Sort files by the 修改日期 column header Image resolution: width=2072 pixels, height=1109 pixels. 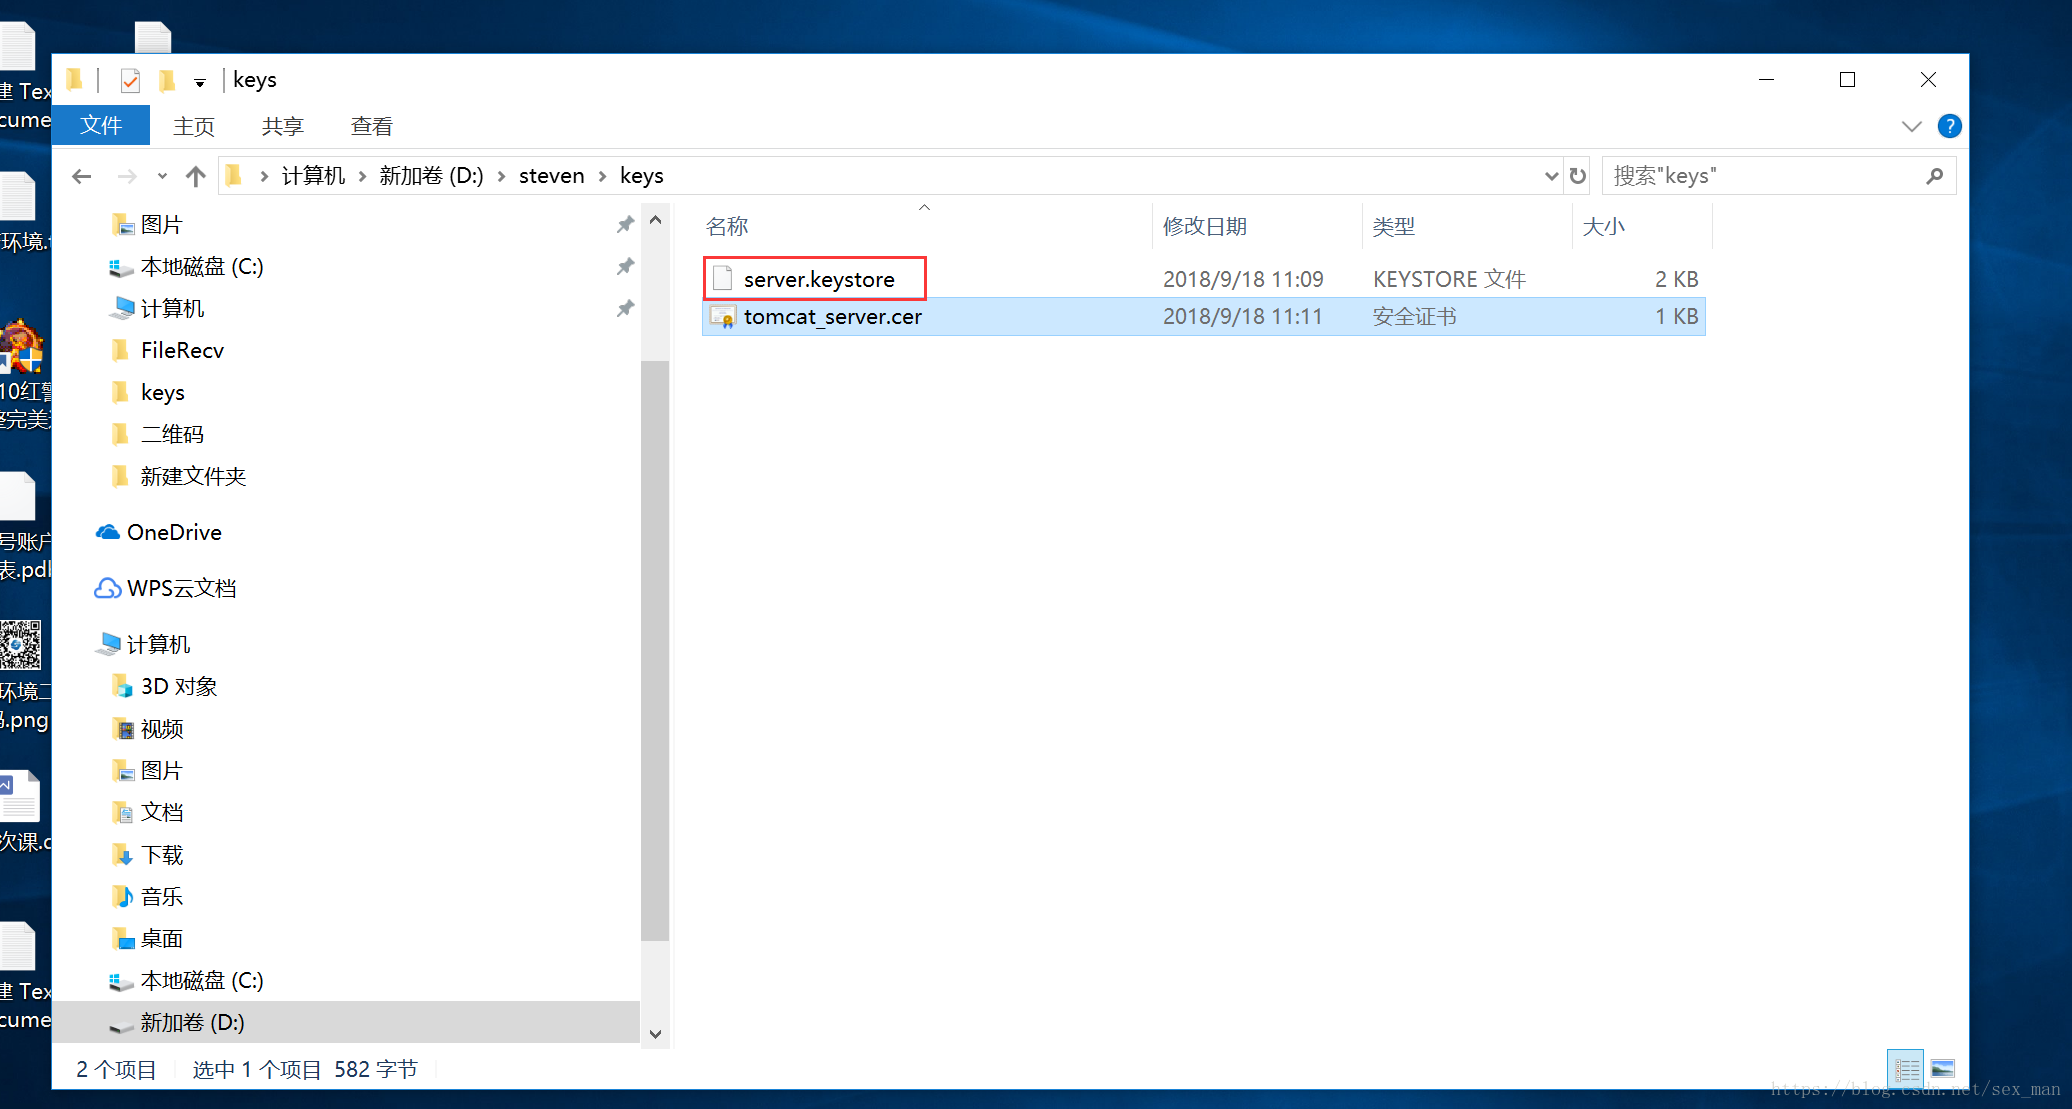(1203, 226)
